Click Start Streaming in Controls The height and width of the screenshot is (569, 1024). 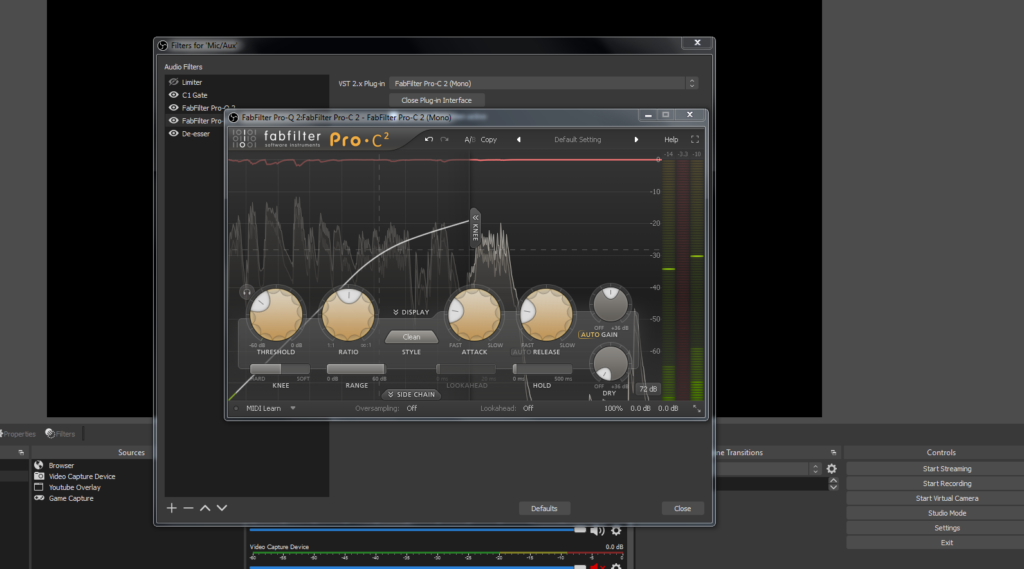[x=947, y=468]
